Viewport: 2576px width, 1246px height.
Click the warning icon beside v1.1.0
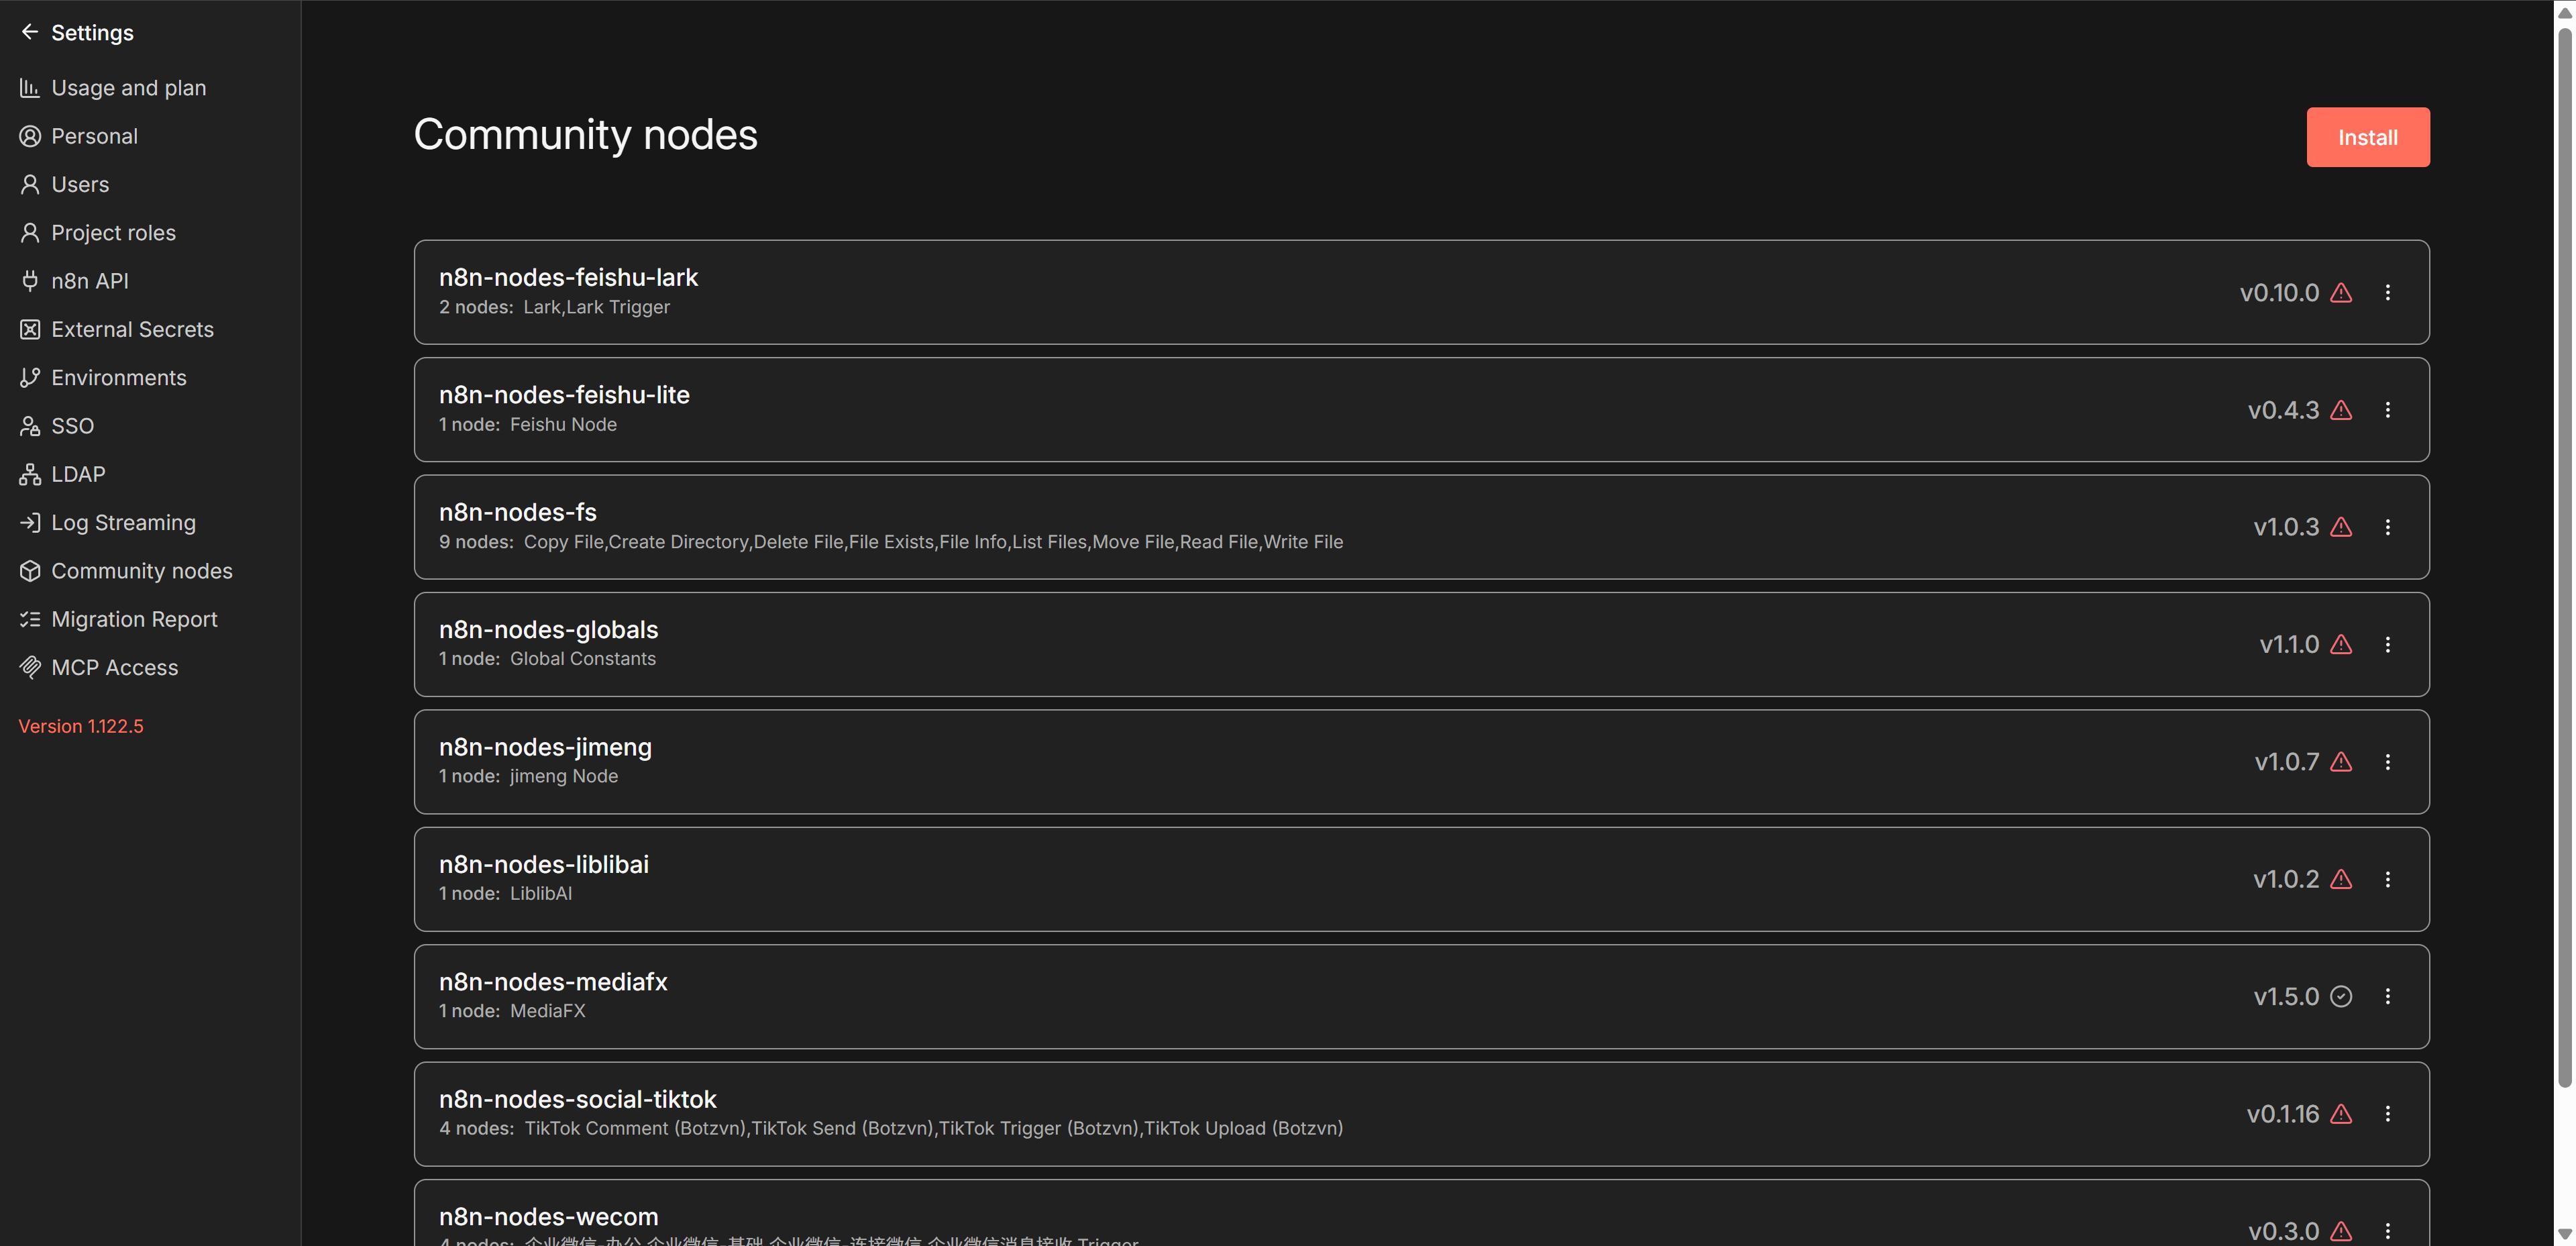click(x=2341, y=645)
